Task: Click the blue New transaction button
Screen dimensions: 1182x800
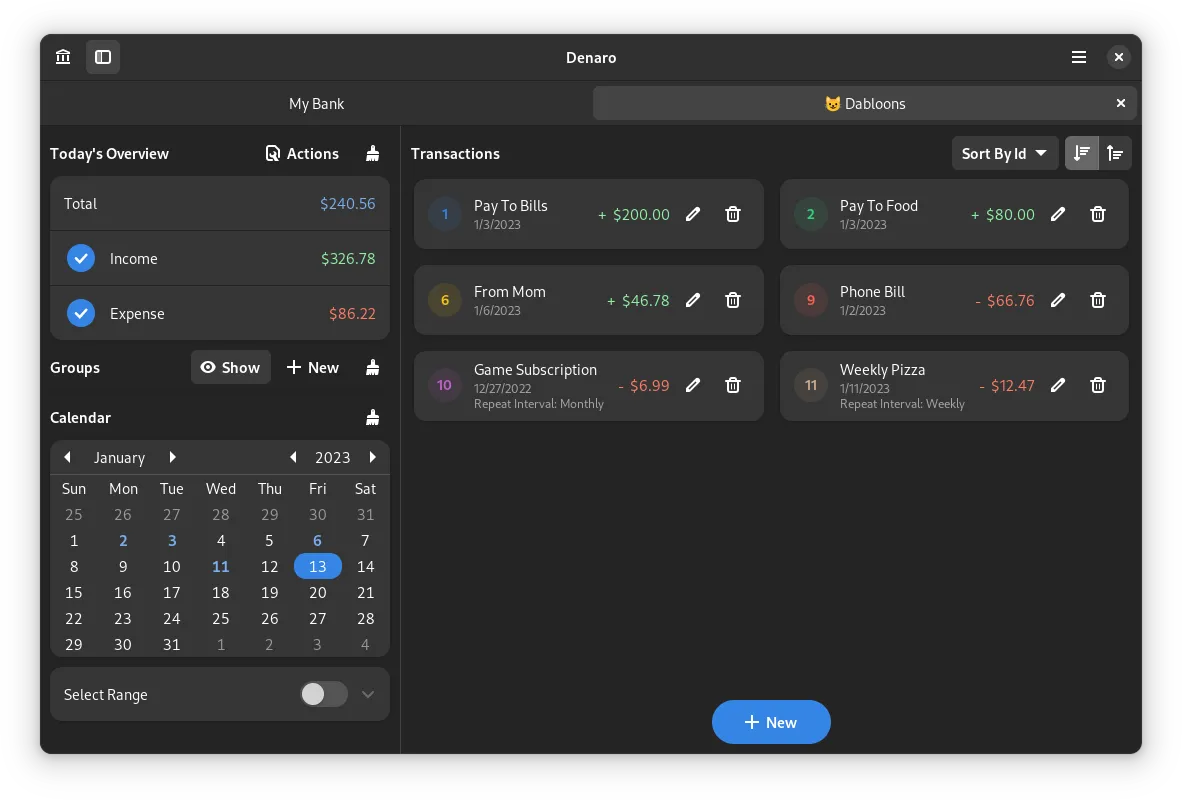Action: (771, 722)
